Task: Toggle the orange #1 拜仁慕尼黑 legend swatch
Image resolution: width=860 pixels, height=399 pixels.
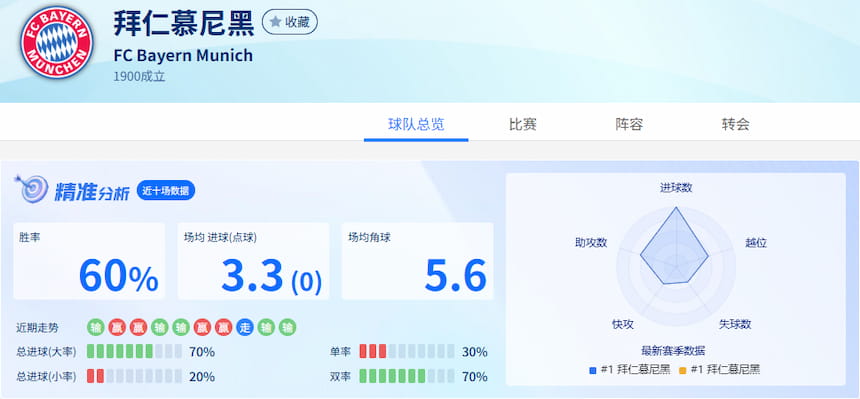Action: click(x=682, y=370)
